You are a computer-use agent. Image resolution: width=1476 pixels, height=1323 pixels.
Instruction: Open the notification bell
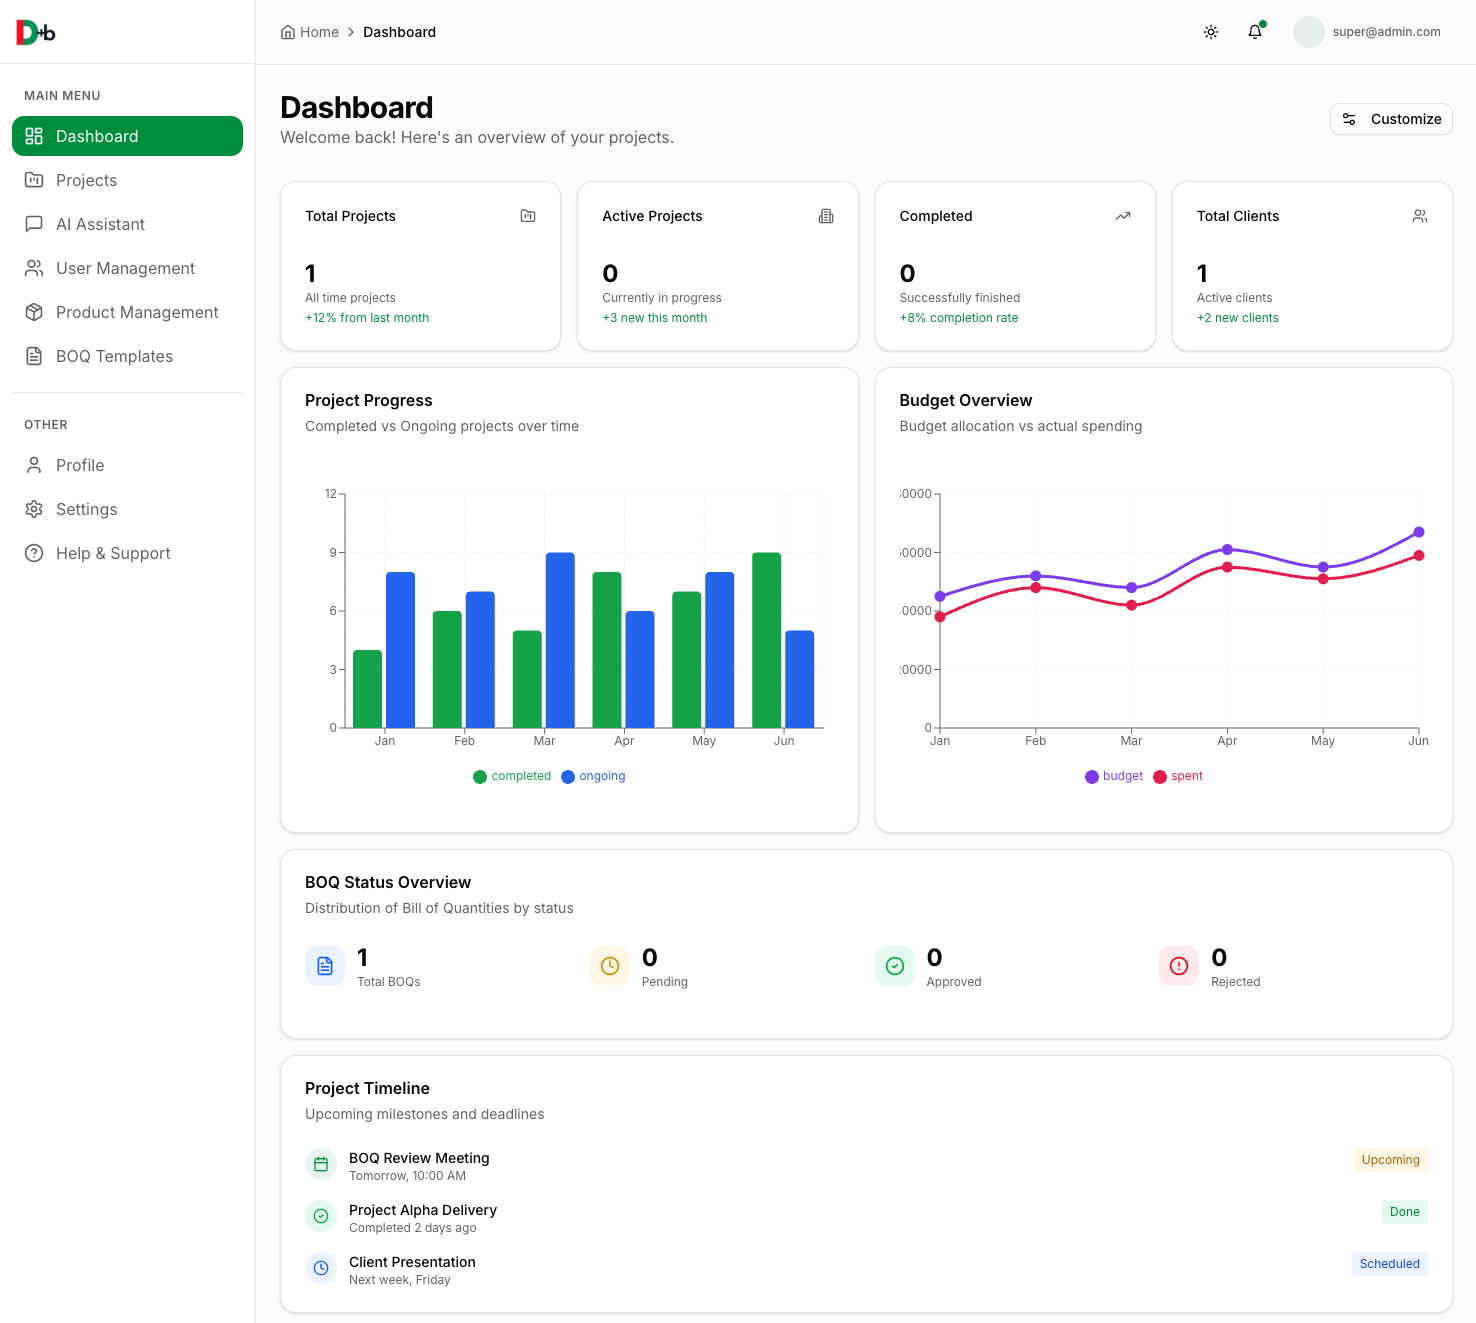(1255, 32)
